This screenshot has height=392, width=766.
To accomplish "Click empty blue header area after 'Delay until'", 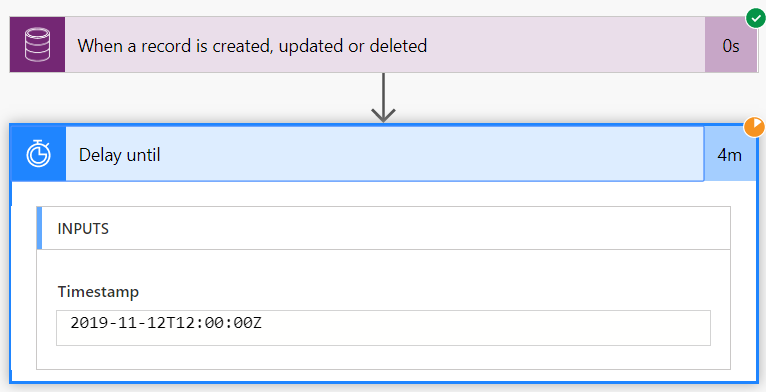I will (x=430, y=154).
